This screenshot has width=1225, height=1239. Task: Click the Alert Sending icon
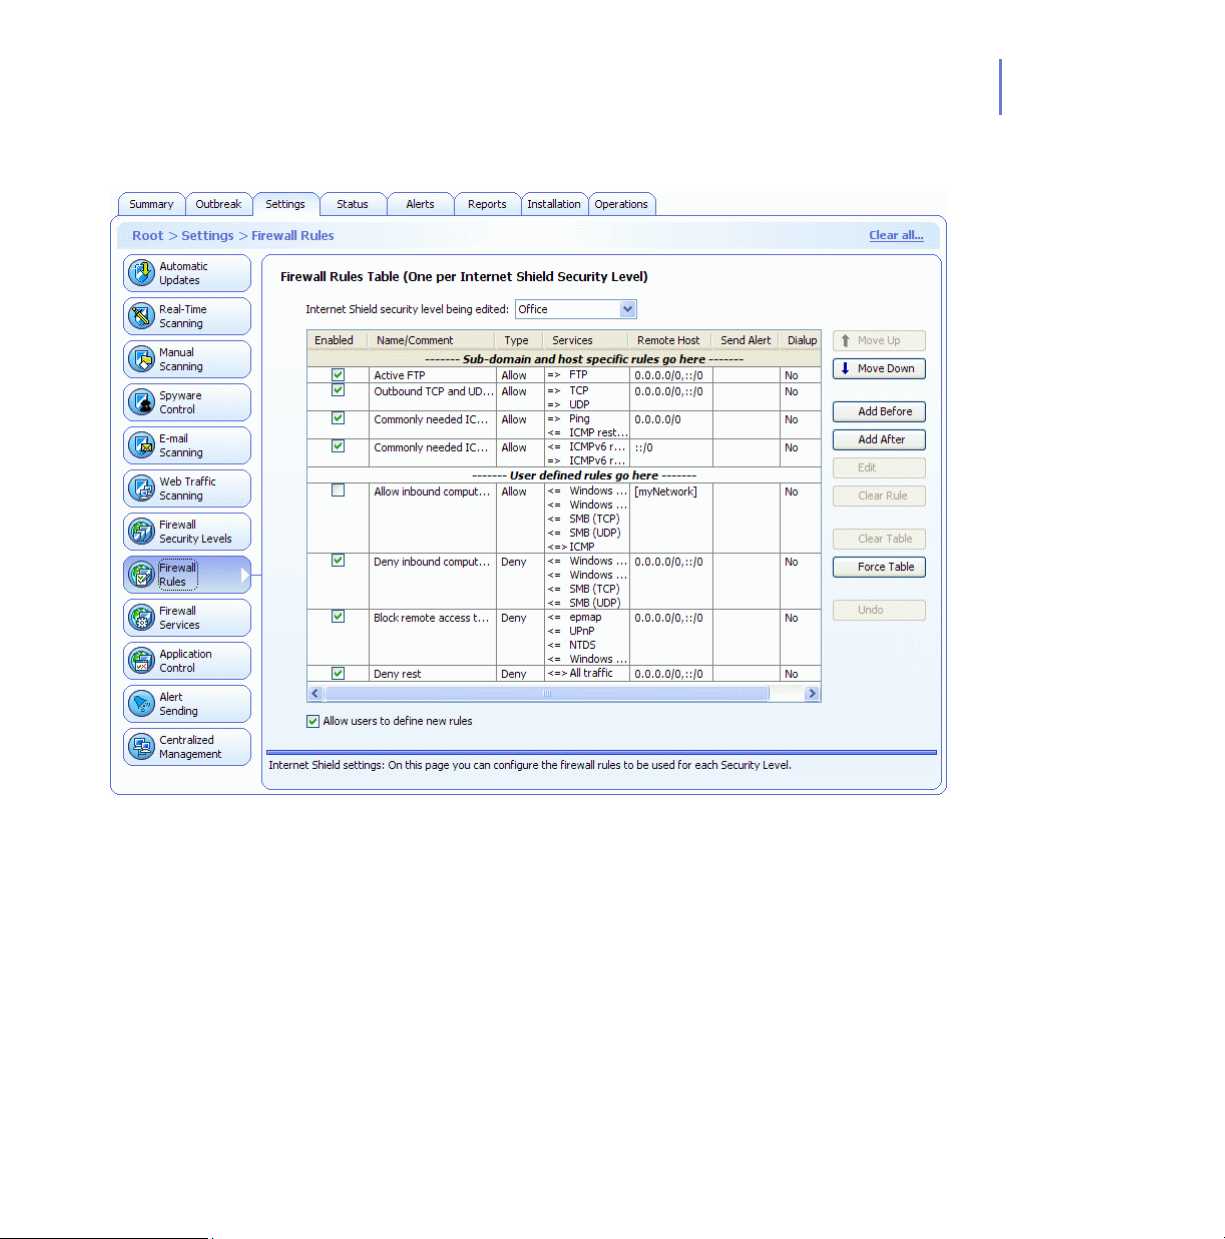coord(142,703)
